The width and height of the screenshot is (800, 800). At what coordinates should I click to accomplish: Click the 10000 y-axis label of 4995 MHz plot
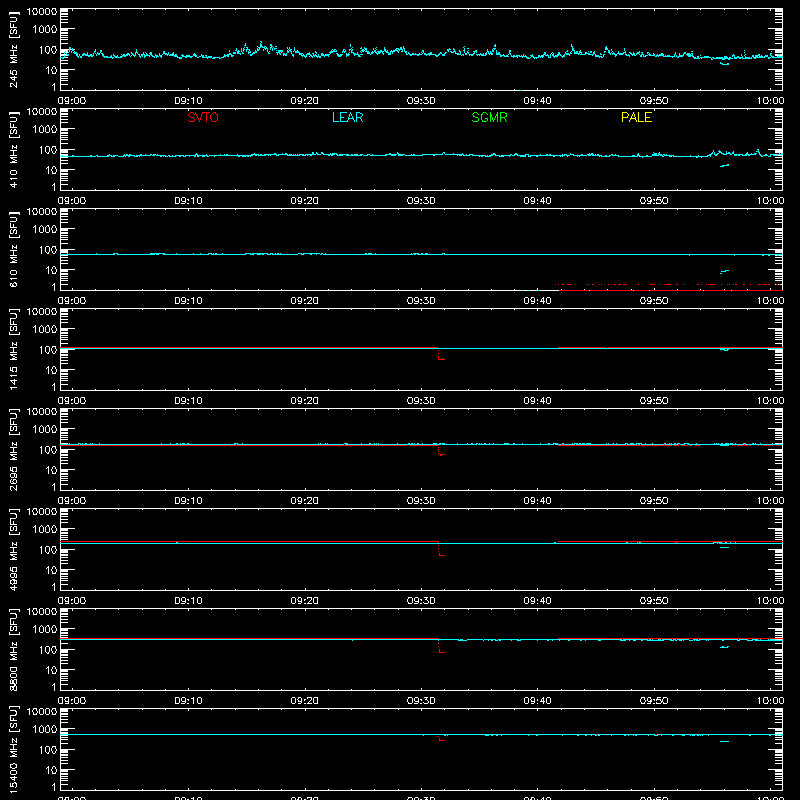click(42, 512)
